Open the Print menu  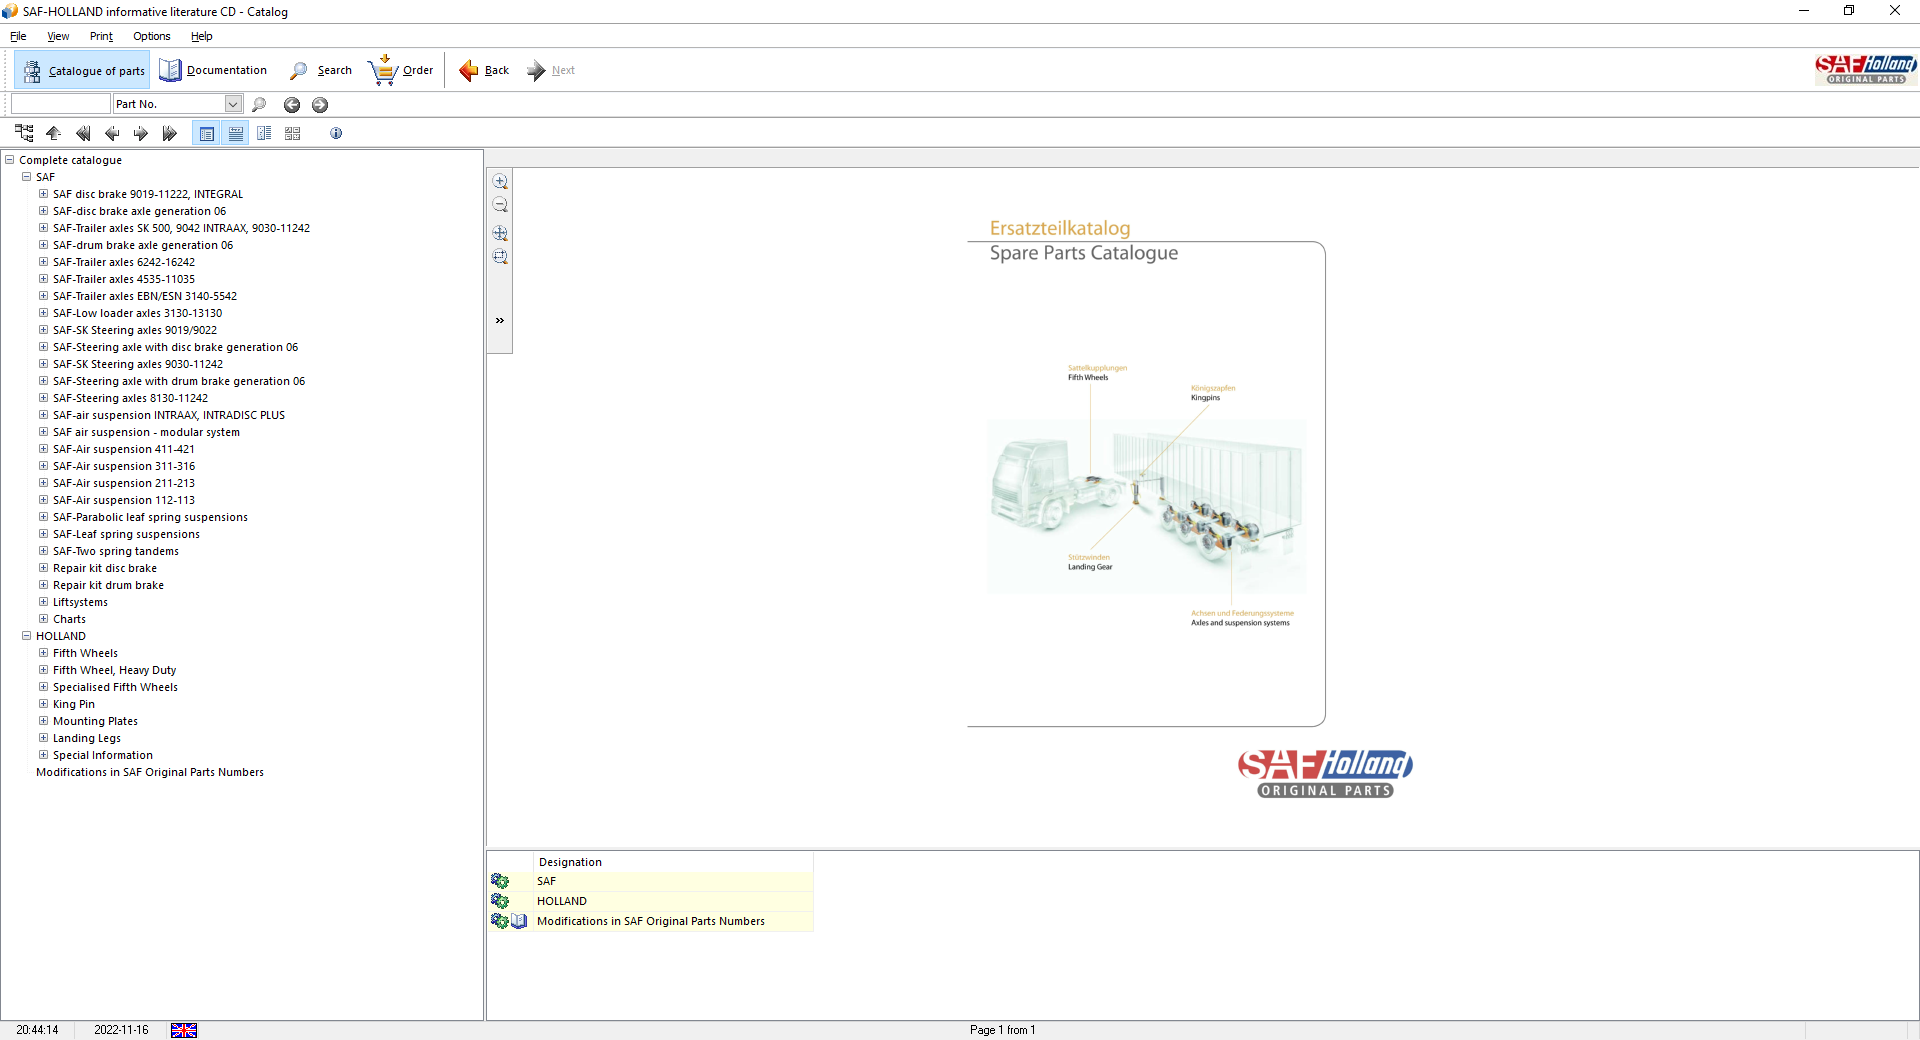click(101, 36)
